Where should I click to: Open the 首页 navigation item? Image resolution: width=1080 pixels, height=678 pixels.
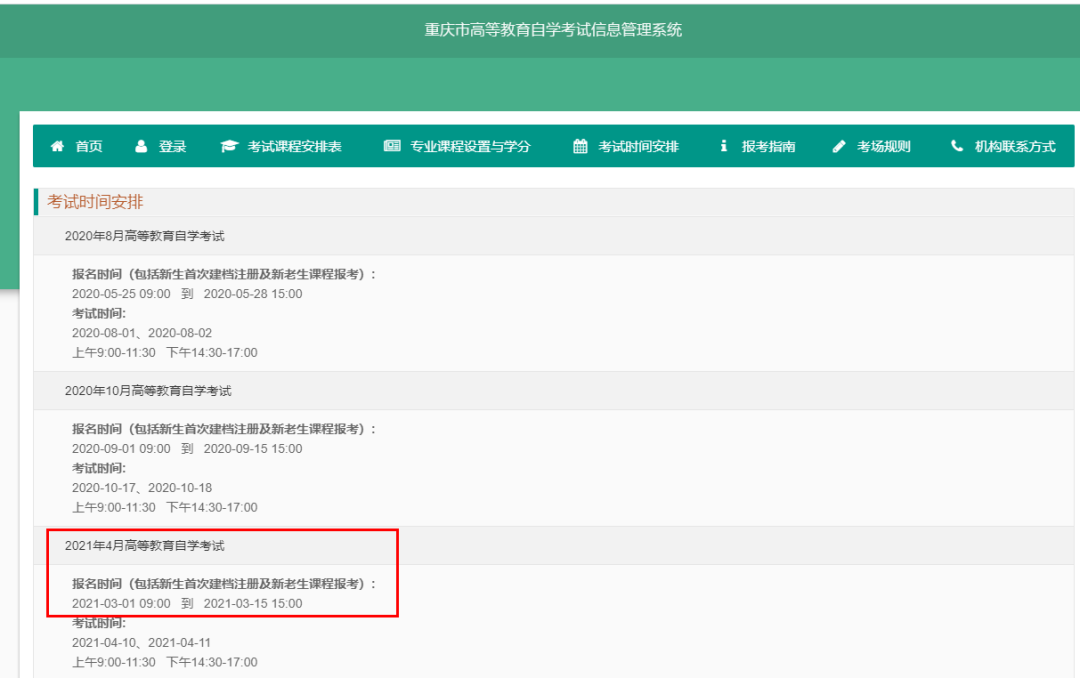tap(87, 145)
